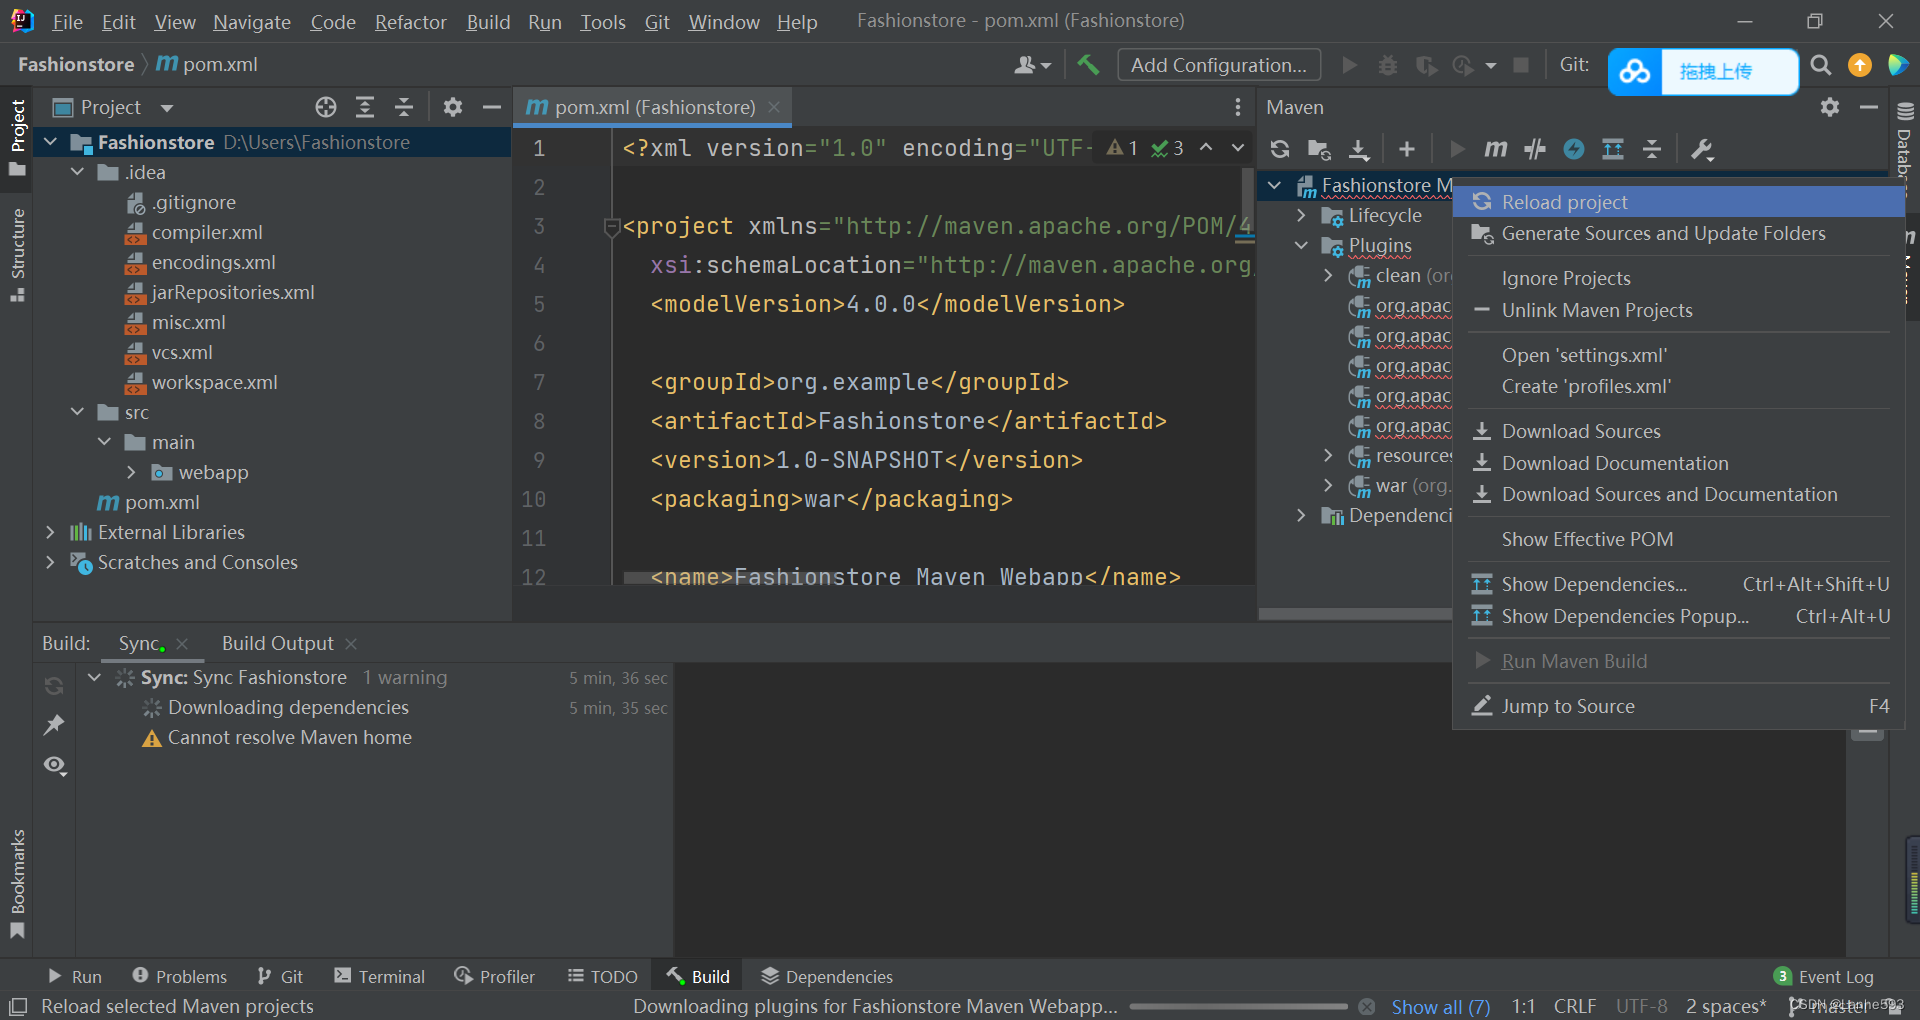Click Generate Sources and Update Folders toolbar icon
Viewport: 1920px width, 1020px height.
click(x=1319, y=149)
